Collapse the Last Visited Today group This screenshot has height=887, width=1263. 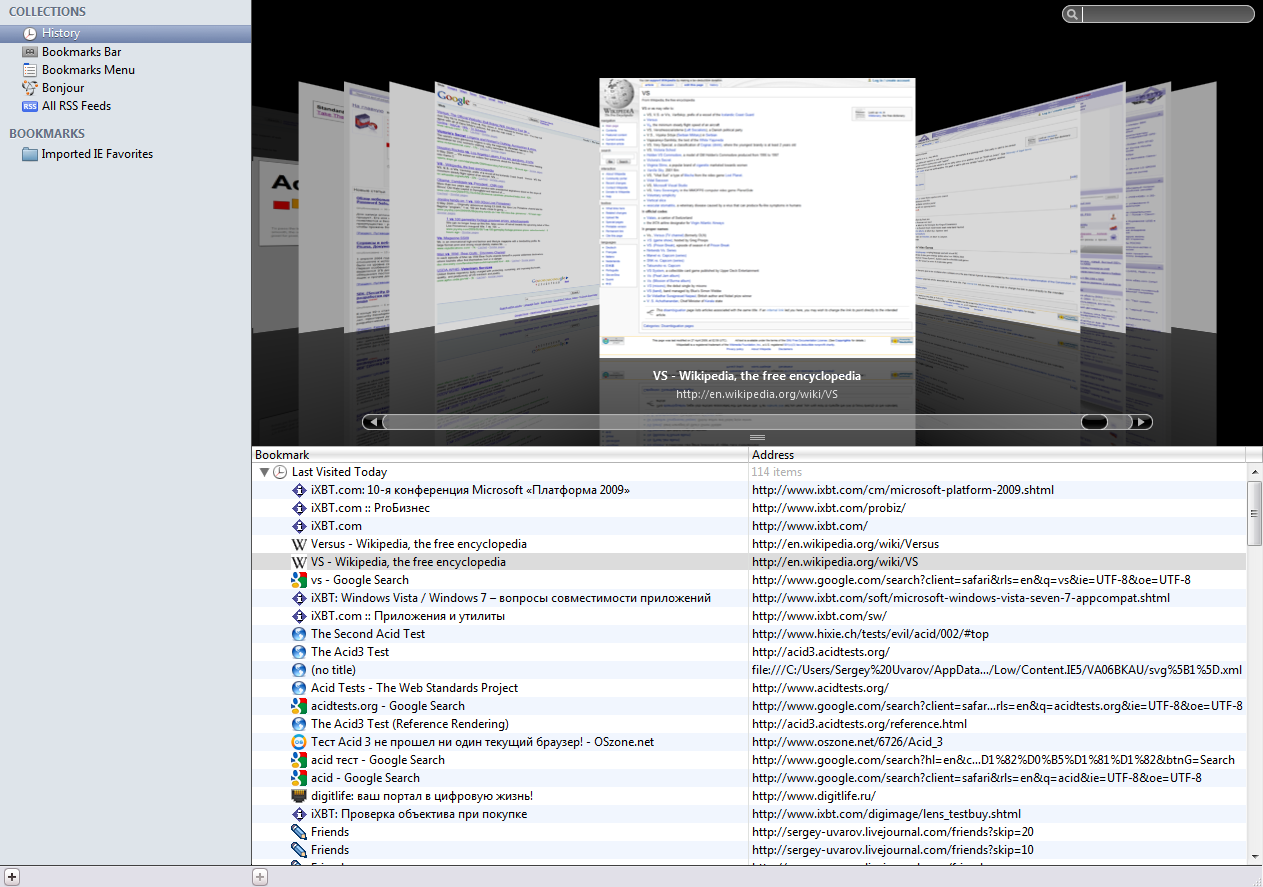[x=264, y=472]
